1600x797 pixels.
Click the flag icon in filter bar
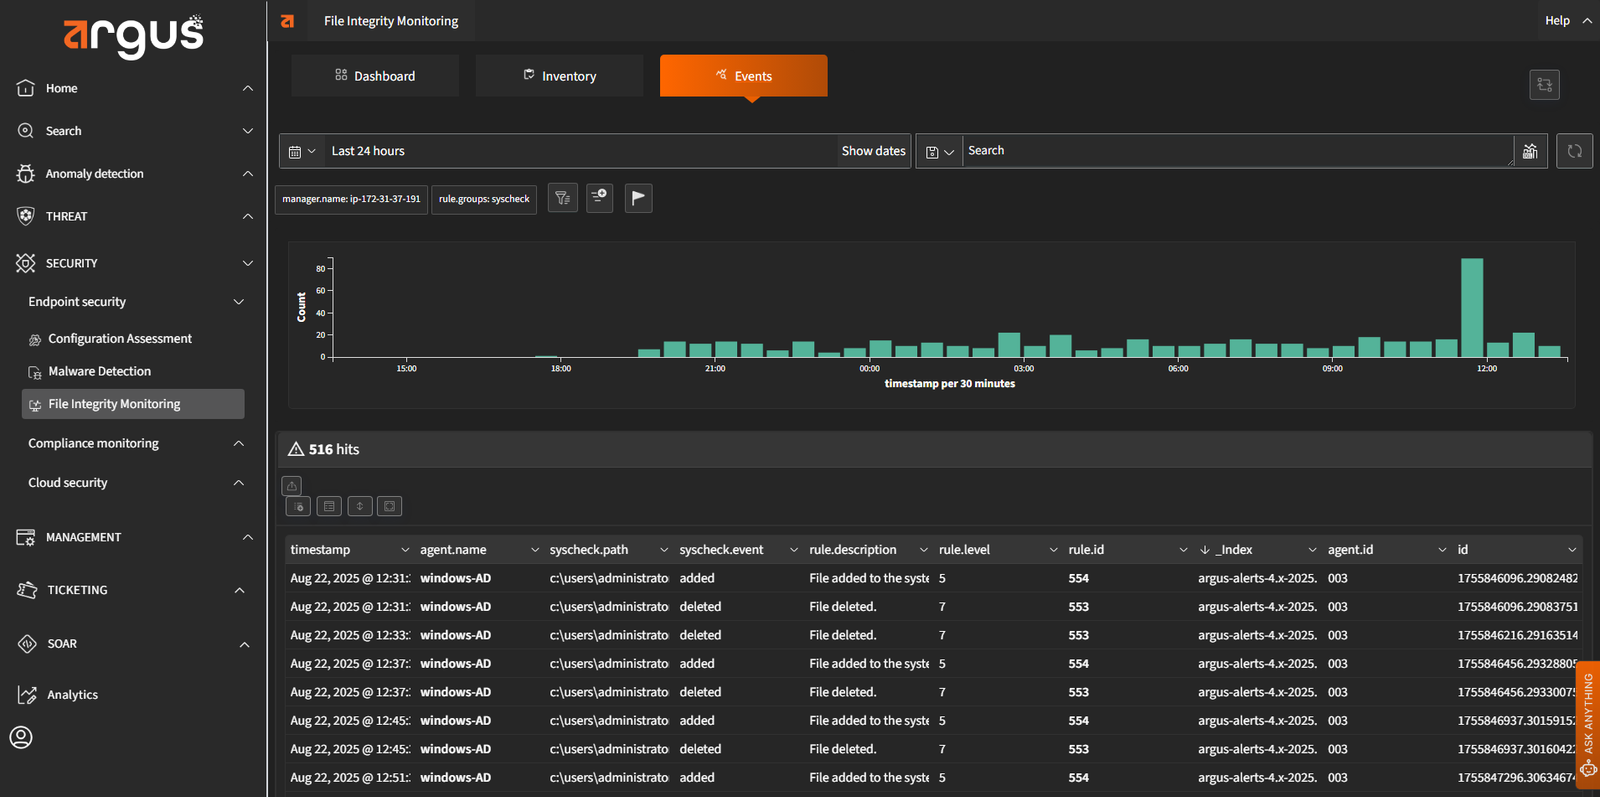[638, 198]
